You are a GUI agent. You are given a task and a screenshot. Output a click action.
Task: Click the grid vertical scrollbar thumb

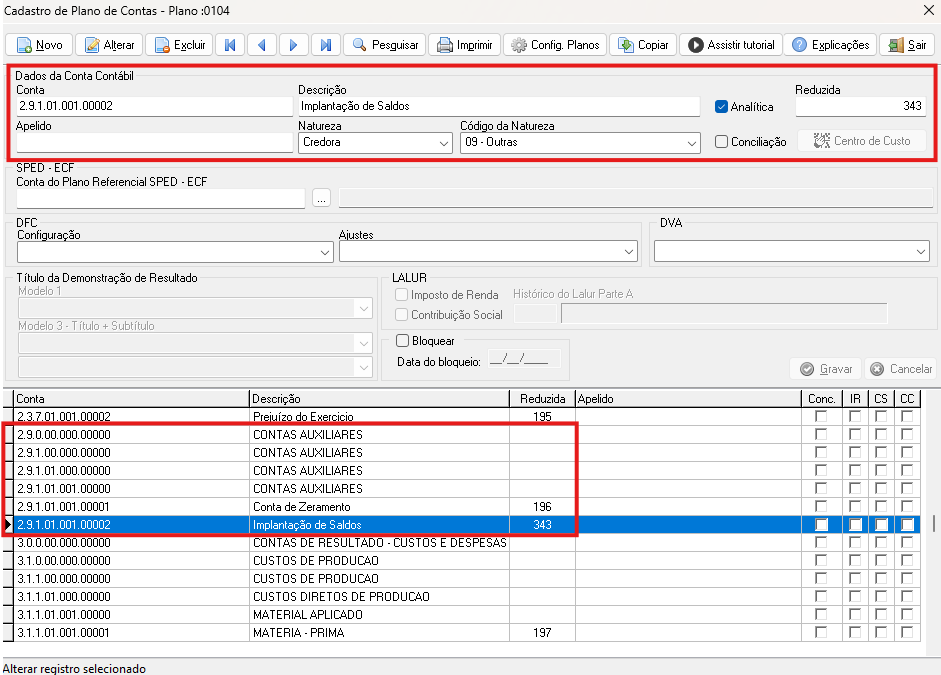tap(933, 523)
